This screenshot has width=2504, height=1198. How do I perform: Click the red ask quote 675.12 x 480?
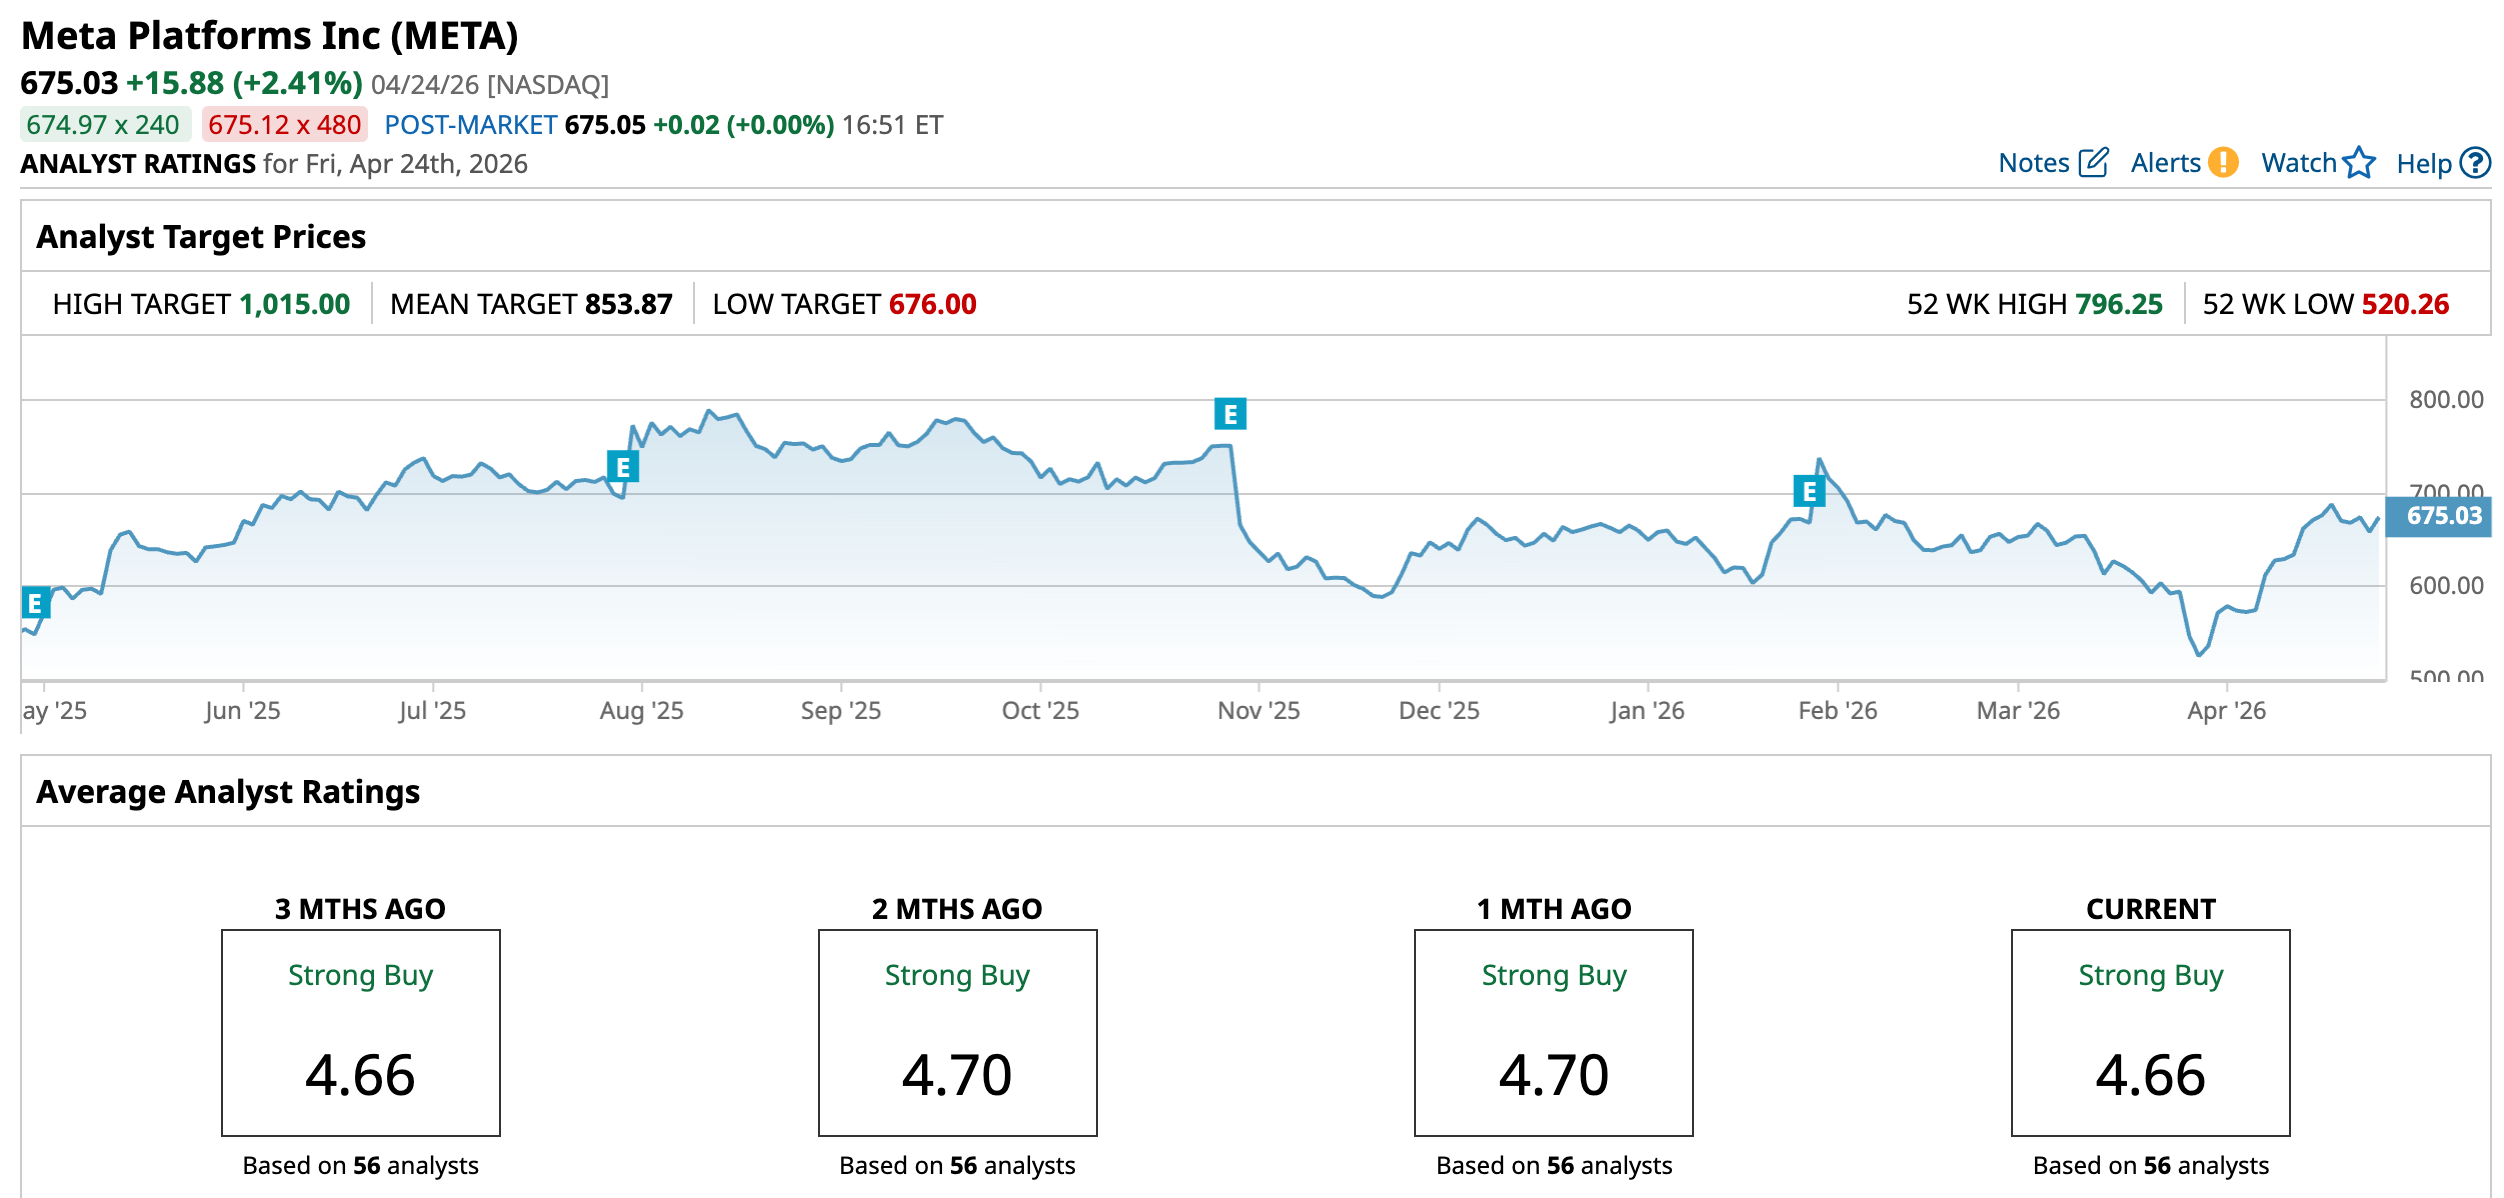[284, 125]
